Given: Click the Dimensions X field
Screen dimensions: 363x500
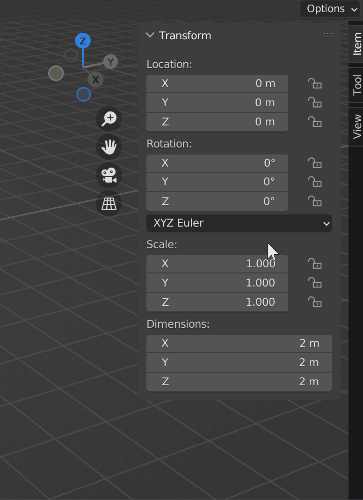Looking at the screenshot, I should tap(239, 344).
